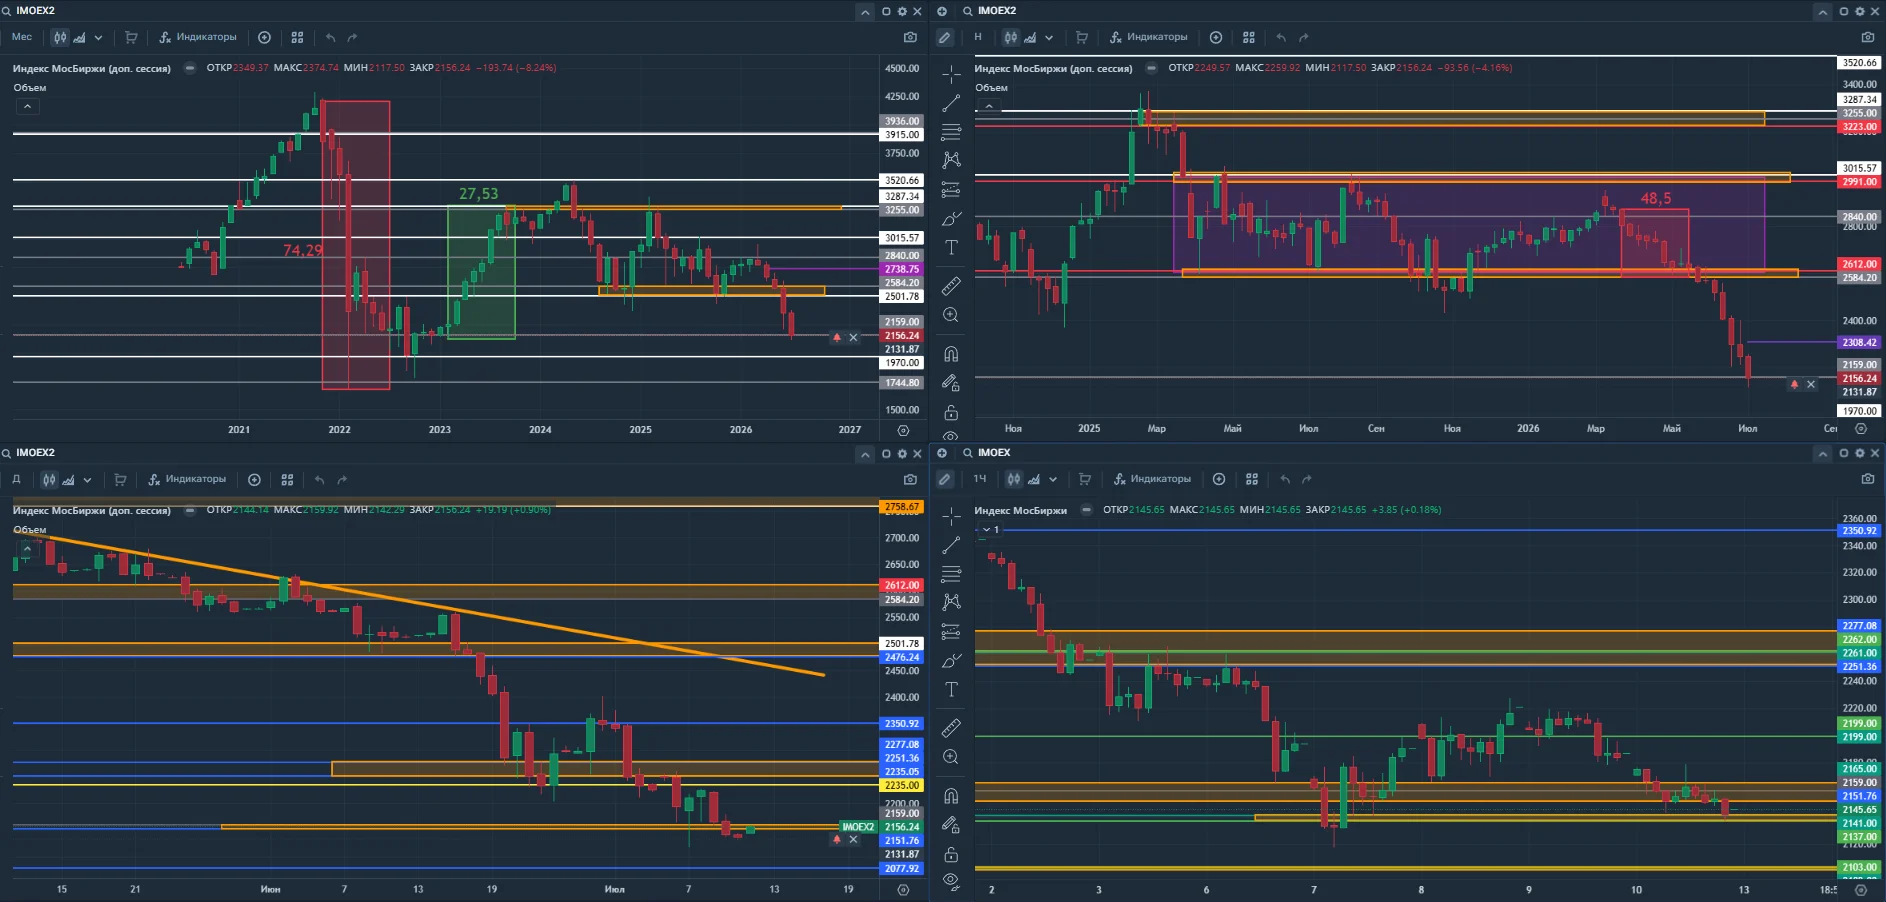1886x902 pixels.
Task: Take snapshot of weekly chart with camera icon
Action: [x=1867, y=37]
